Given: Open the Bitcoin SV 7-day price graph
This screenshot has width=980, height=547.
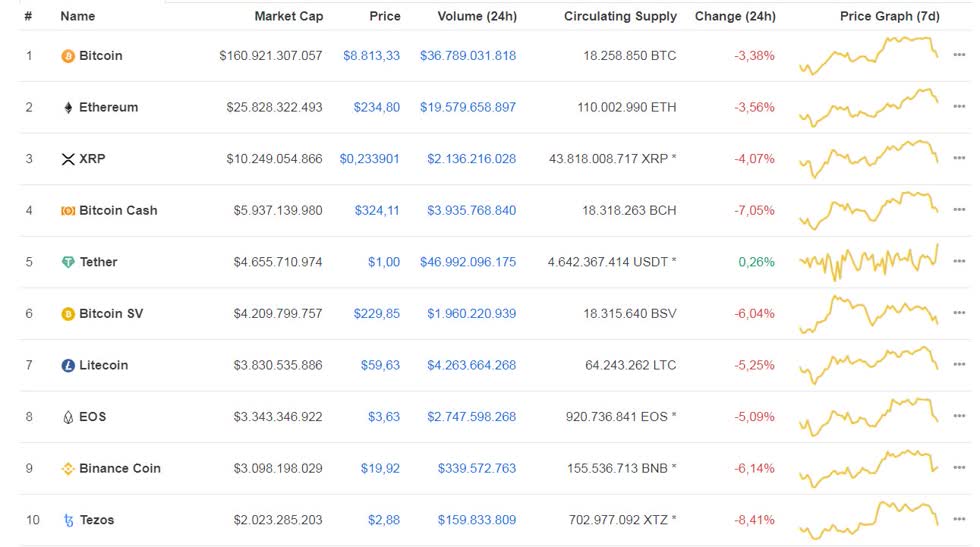Looking at the screenshot, I should coord(869,314).
